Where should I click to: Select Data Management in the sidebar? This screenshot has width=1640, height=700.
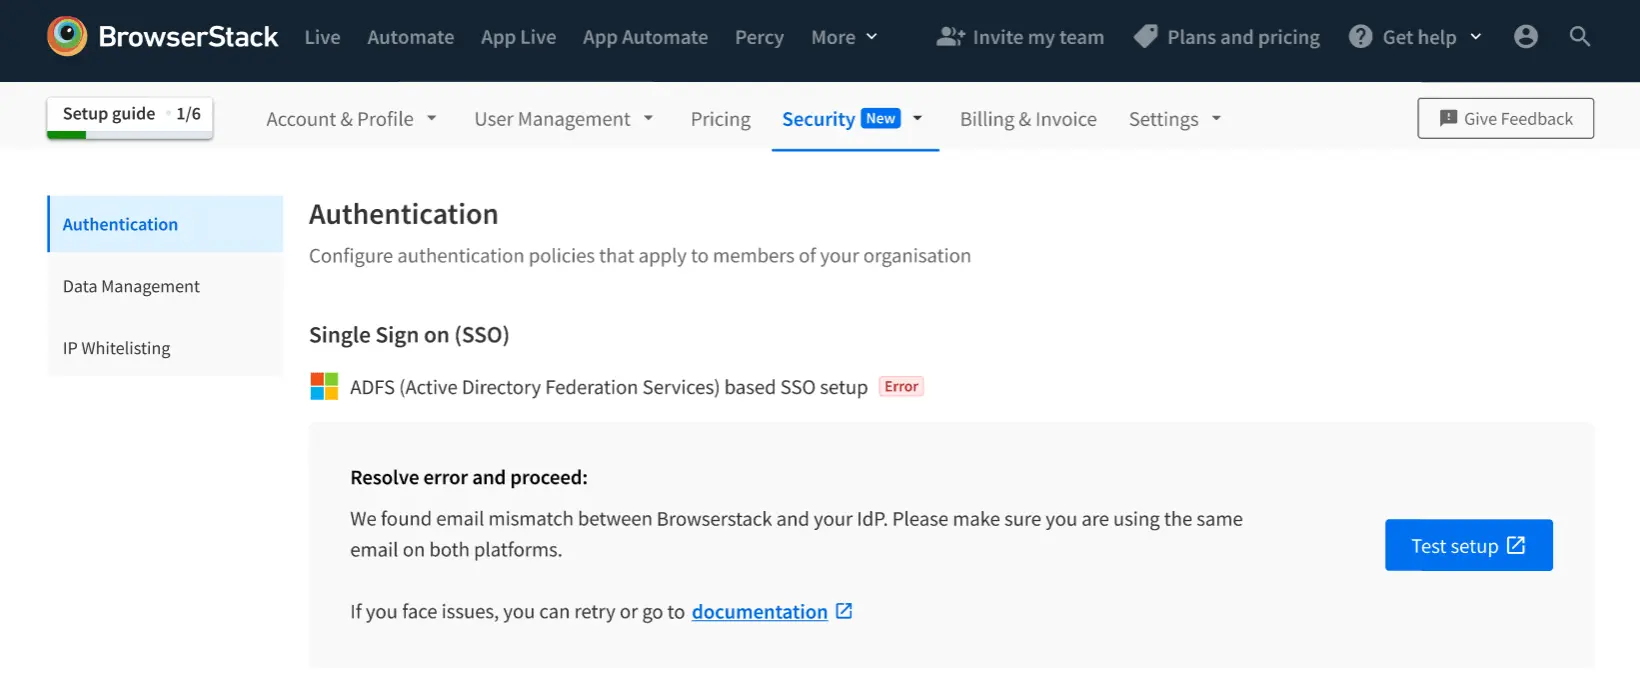[131, 286]
